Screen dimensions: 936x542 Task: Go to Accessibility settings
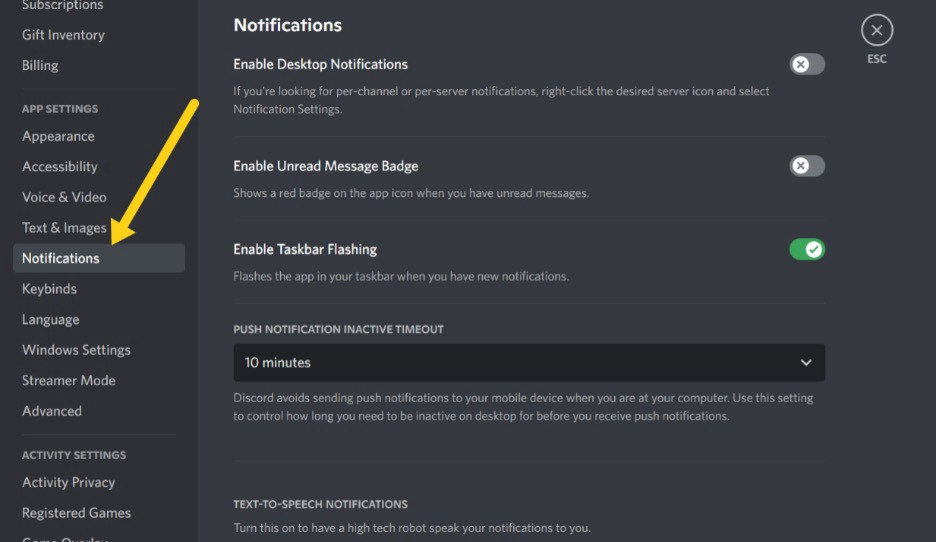tap(60, 167)
